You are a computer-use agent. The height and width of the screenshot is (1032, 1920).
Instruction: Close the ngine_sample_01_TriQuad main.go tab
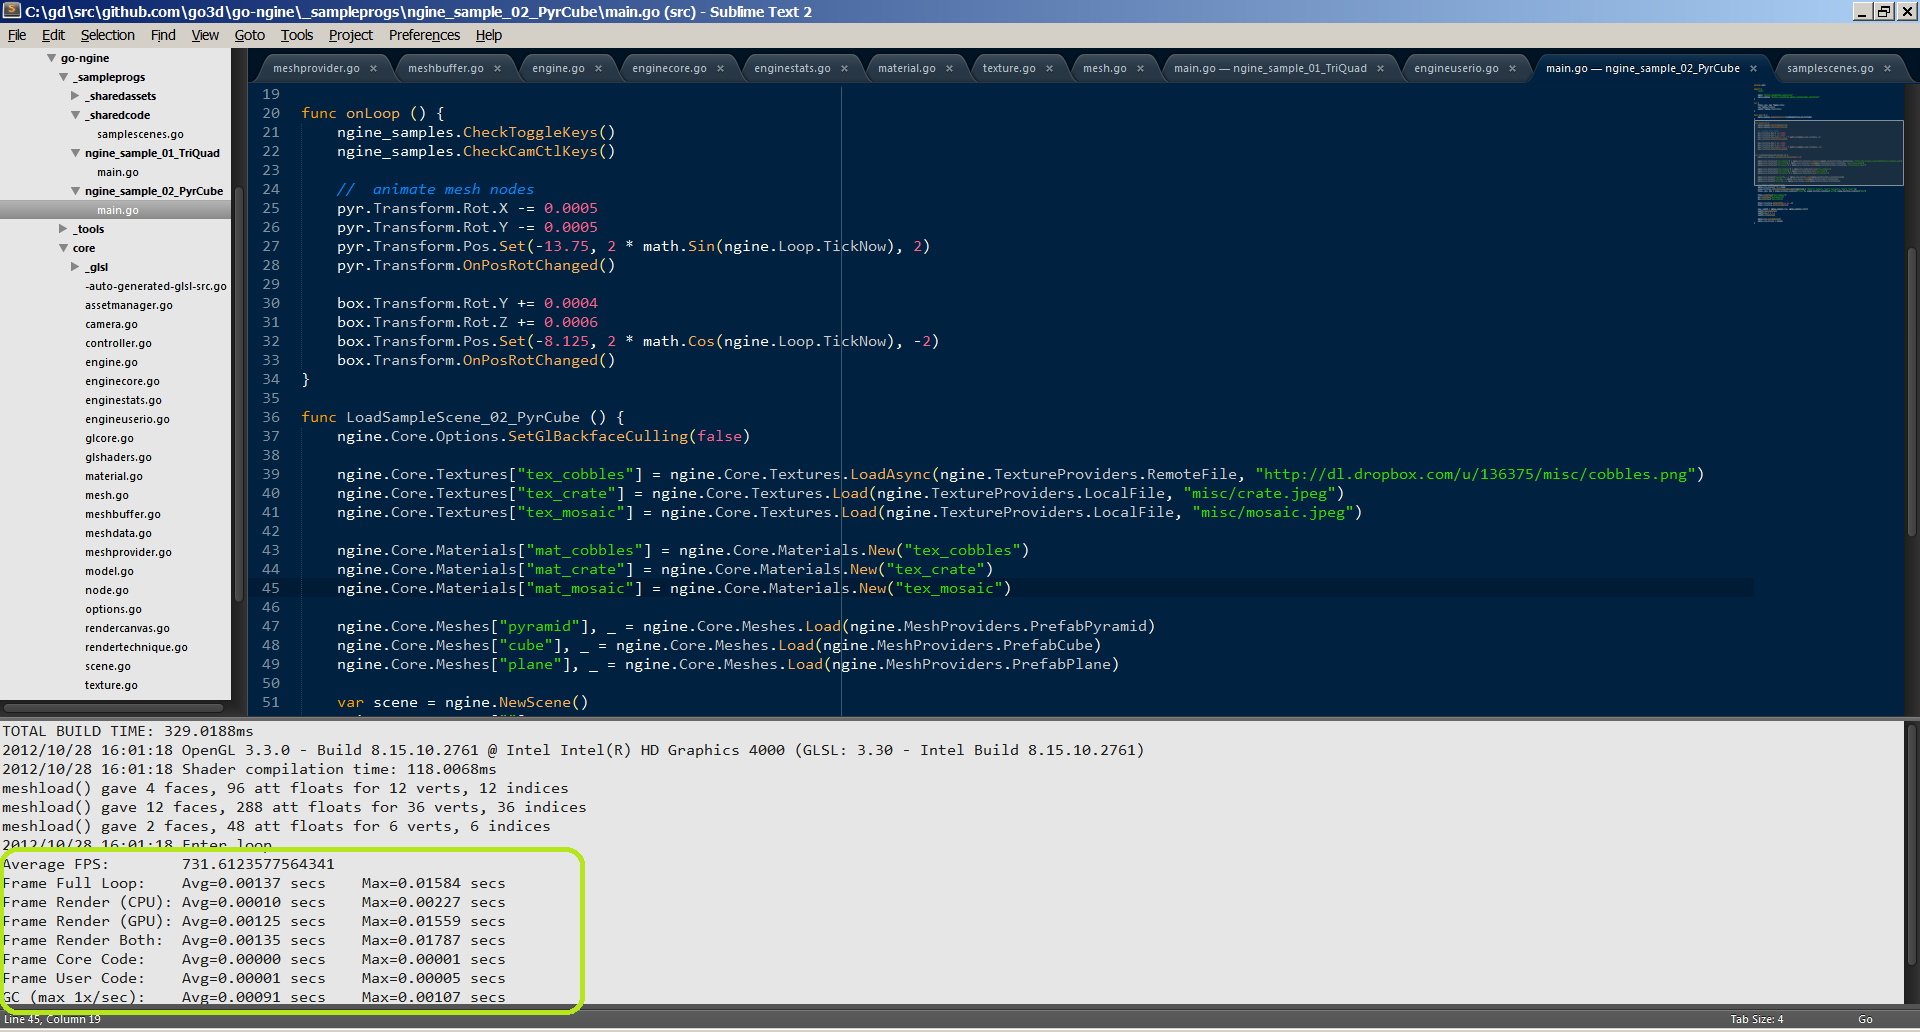pyautogui.click(x=1380, y=69)
